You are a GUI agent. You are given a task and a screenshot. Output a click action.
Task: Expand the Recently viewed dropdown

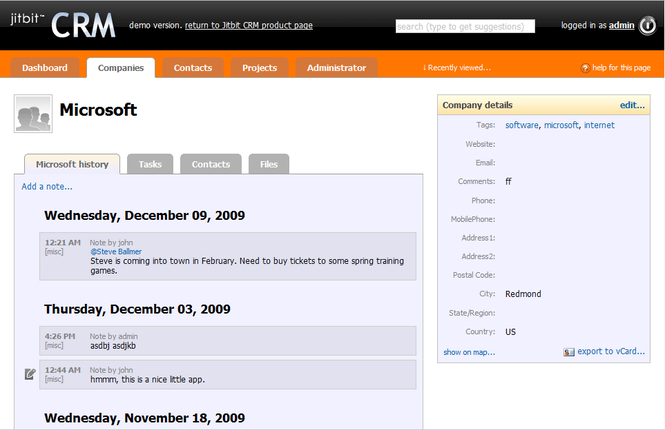click(456, 68)
